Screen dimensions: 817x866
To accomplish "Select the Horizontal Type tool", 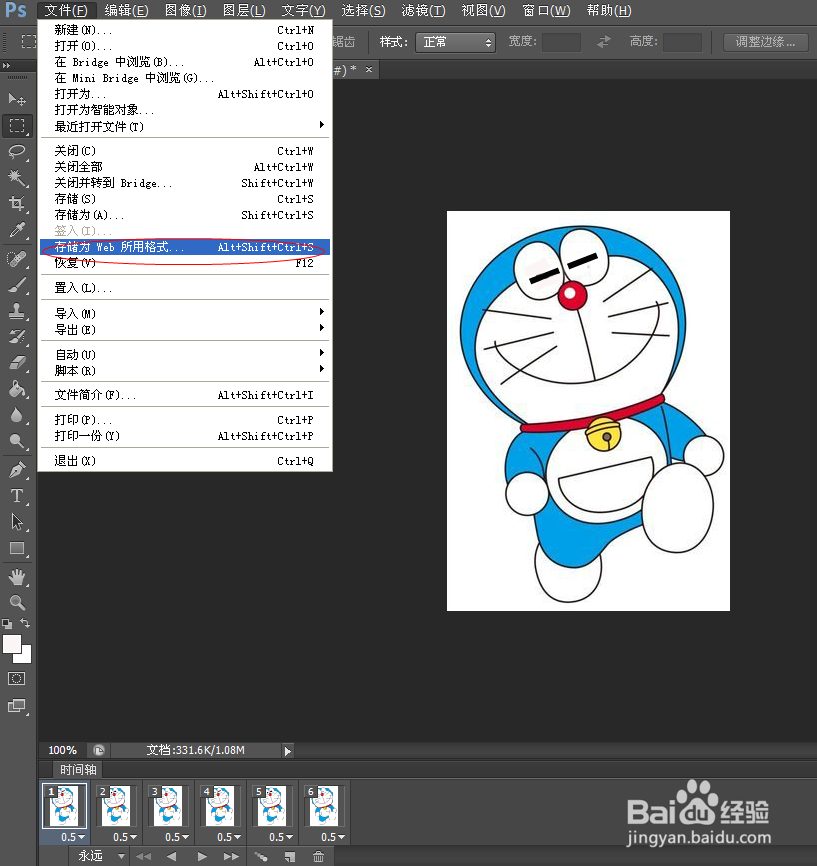I will [x=17, y=496].
